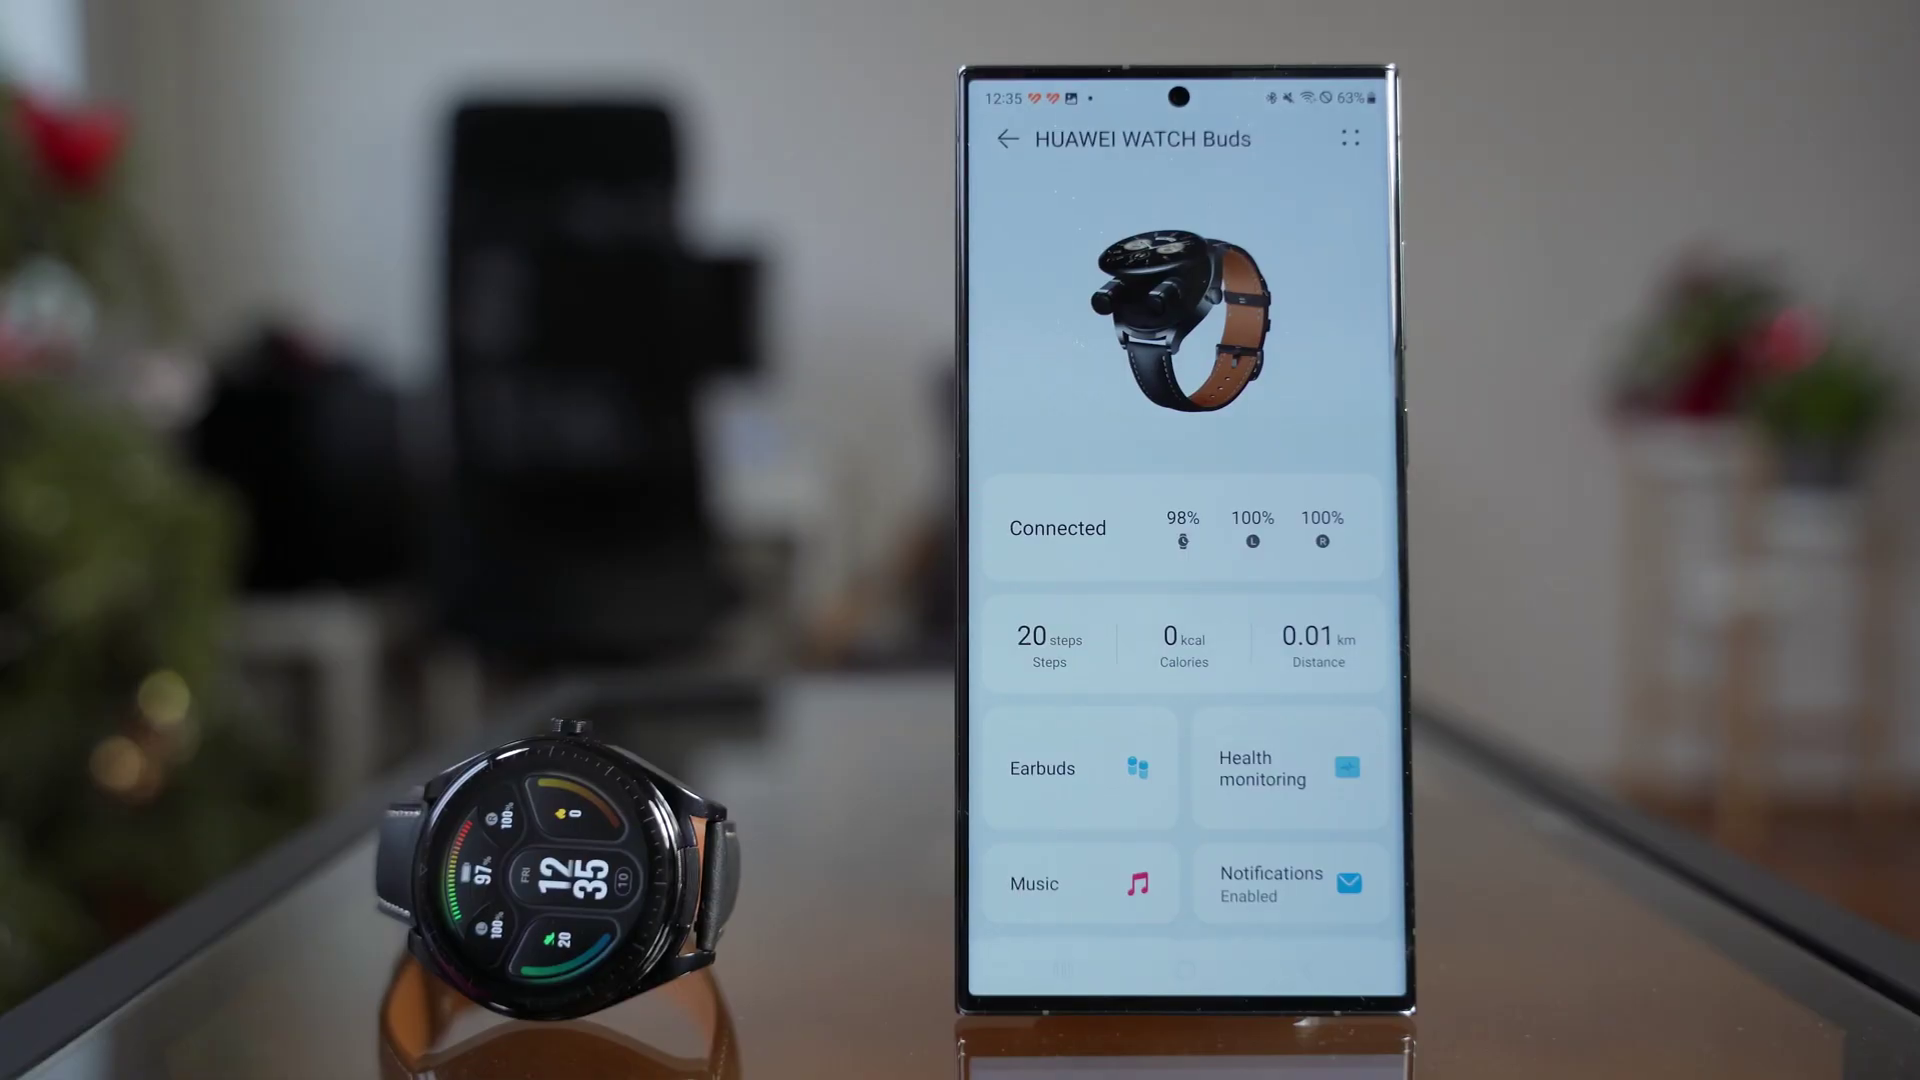Click the watch battery status icon

click(x=1183, y=541)
